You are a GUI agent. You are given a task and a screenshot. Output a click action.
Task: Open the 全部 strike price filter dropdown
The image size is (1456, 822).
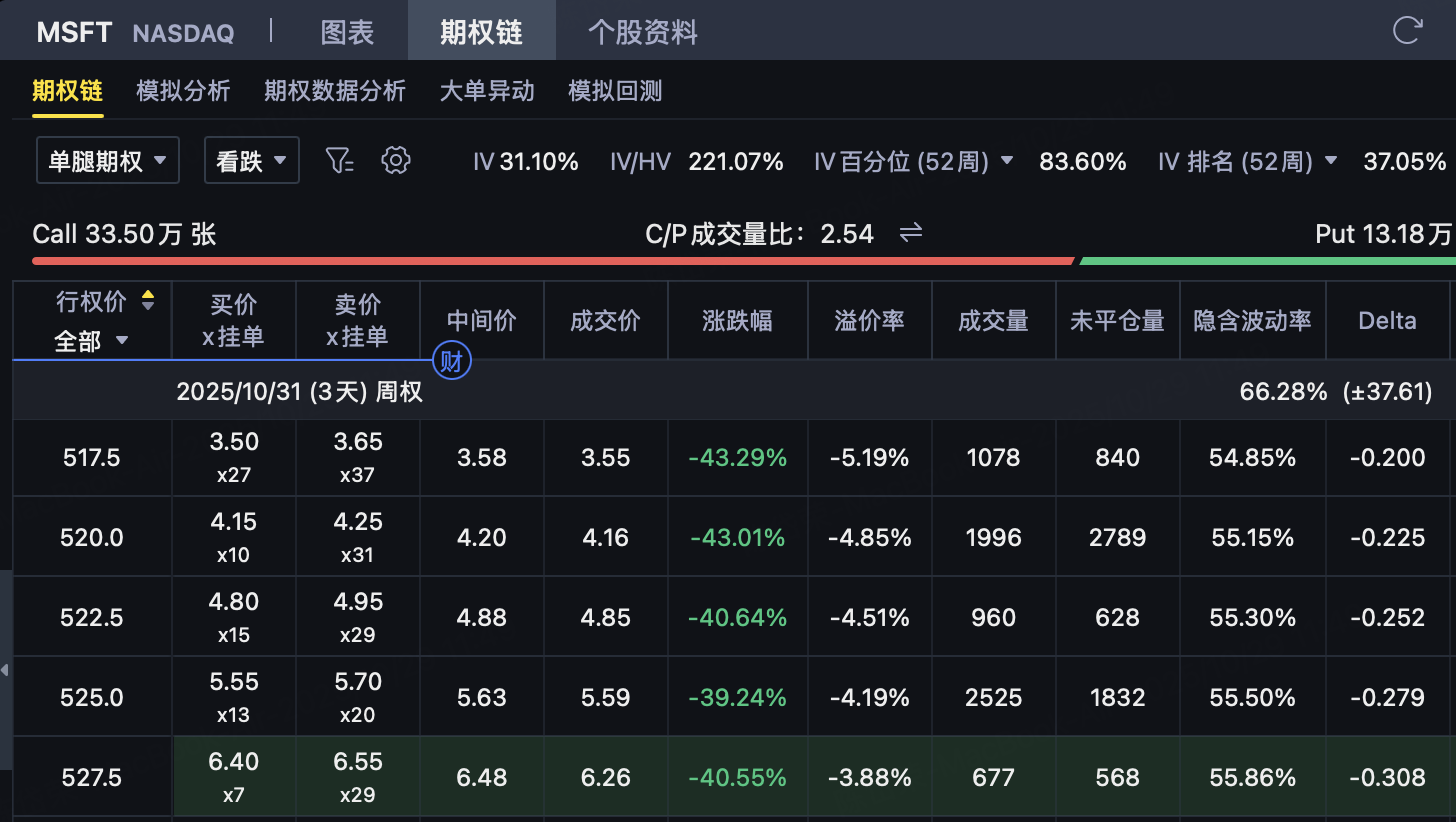tap(92, 341)
